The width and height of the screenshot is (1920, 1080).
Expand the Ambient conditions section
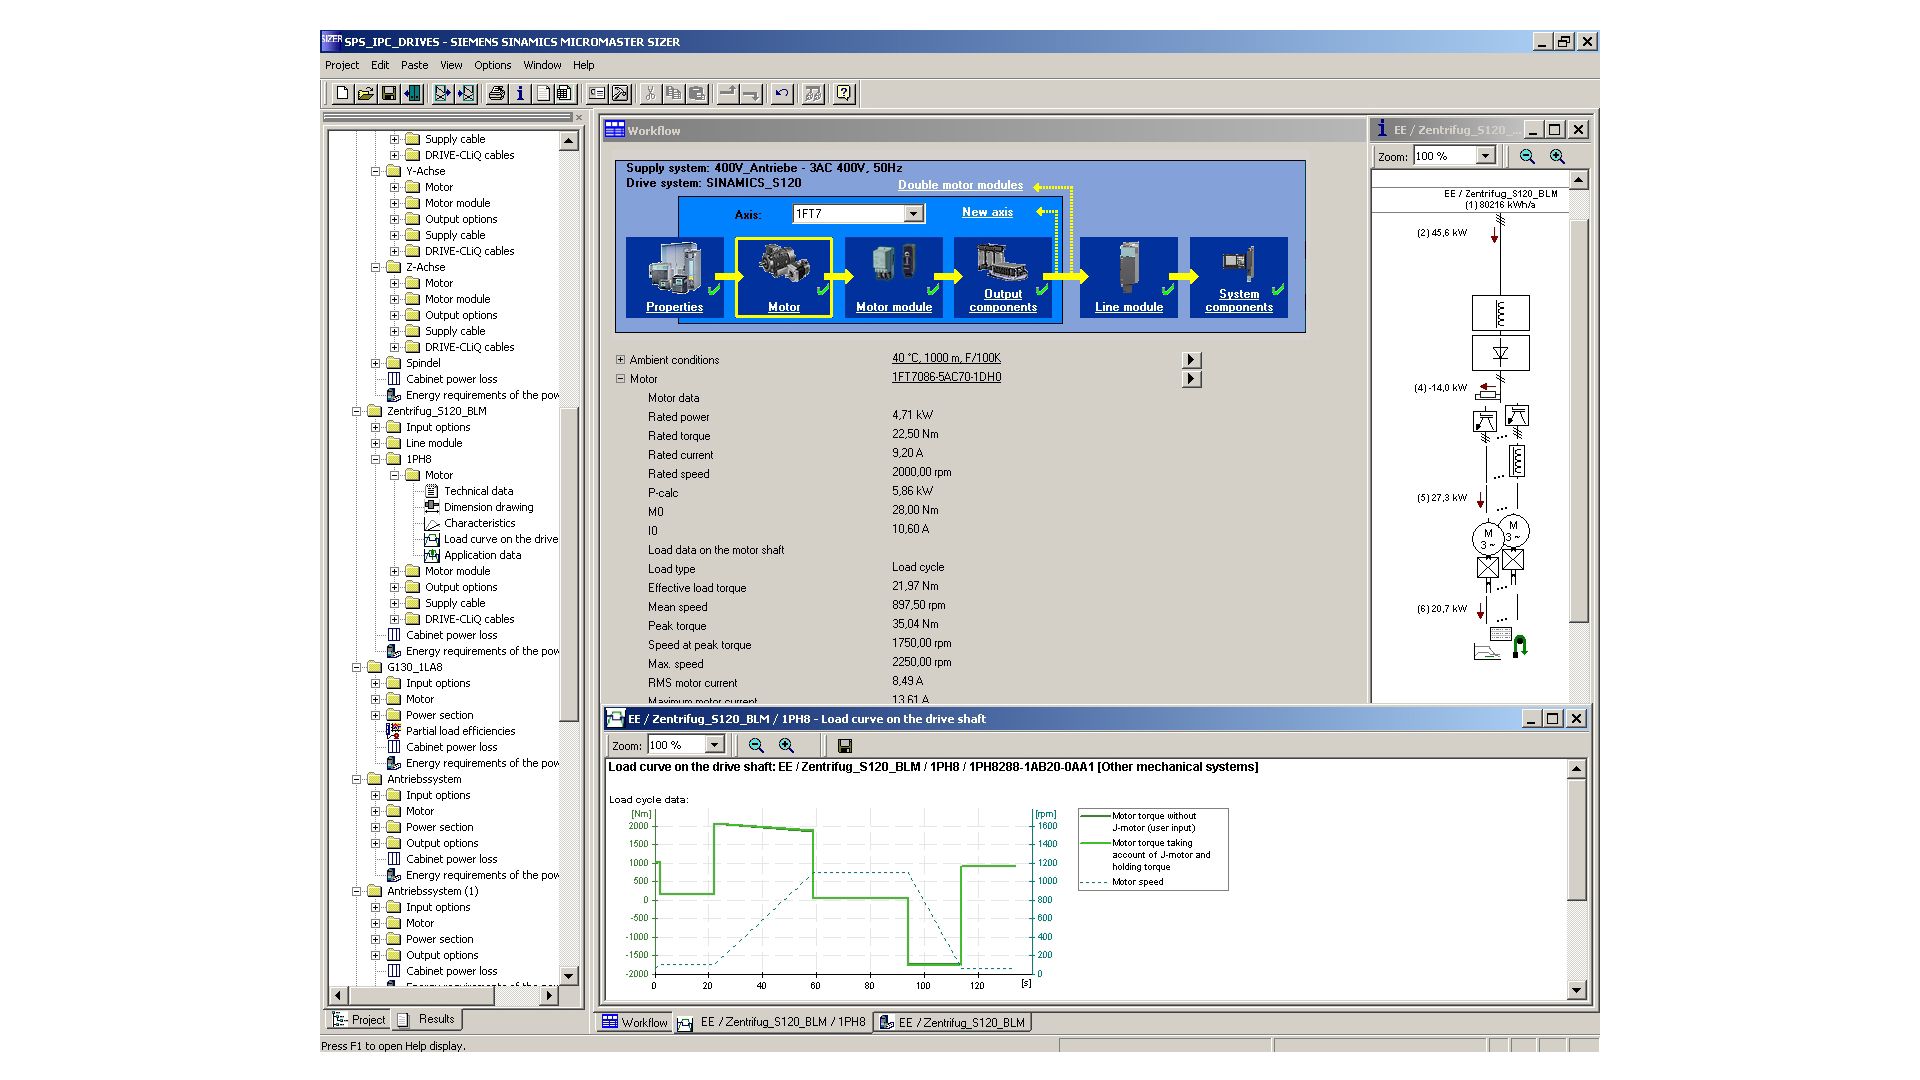(620, 360)
